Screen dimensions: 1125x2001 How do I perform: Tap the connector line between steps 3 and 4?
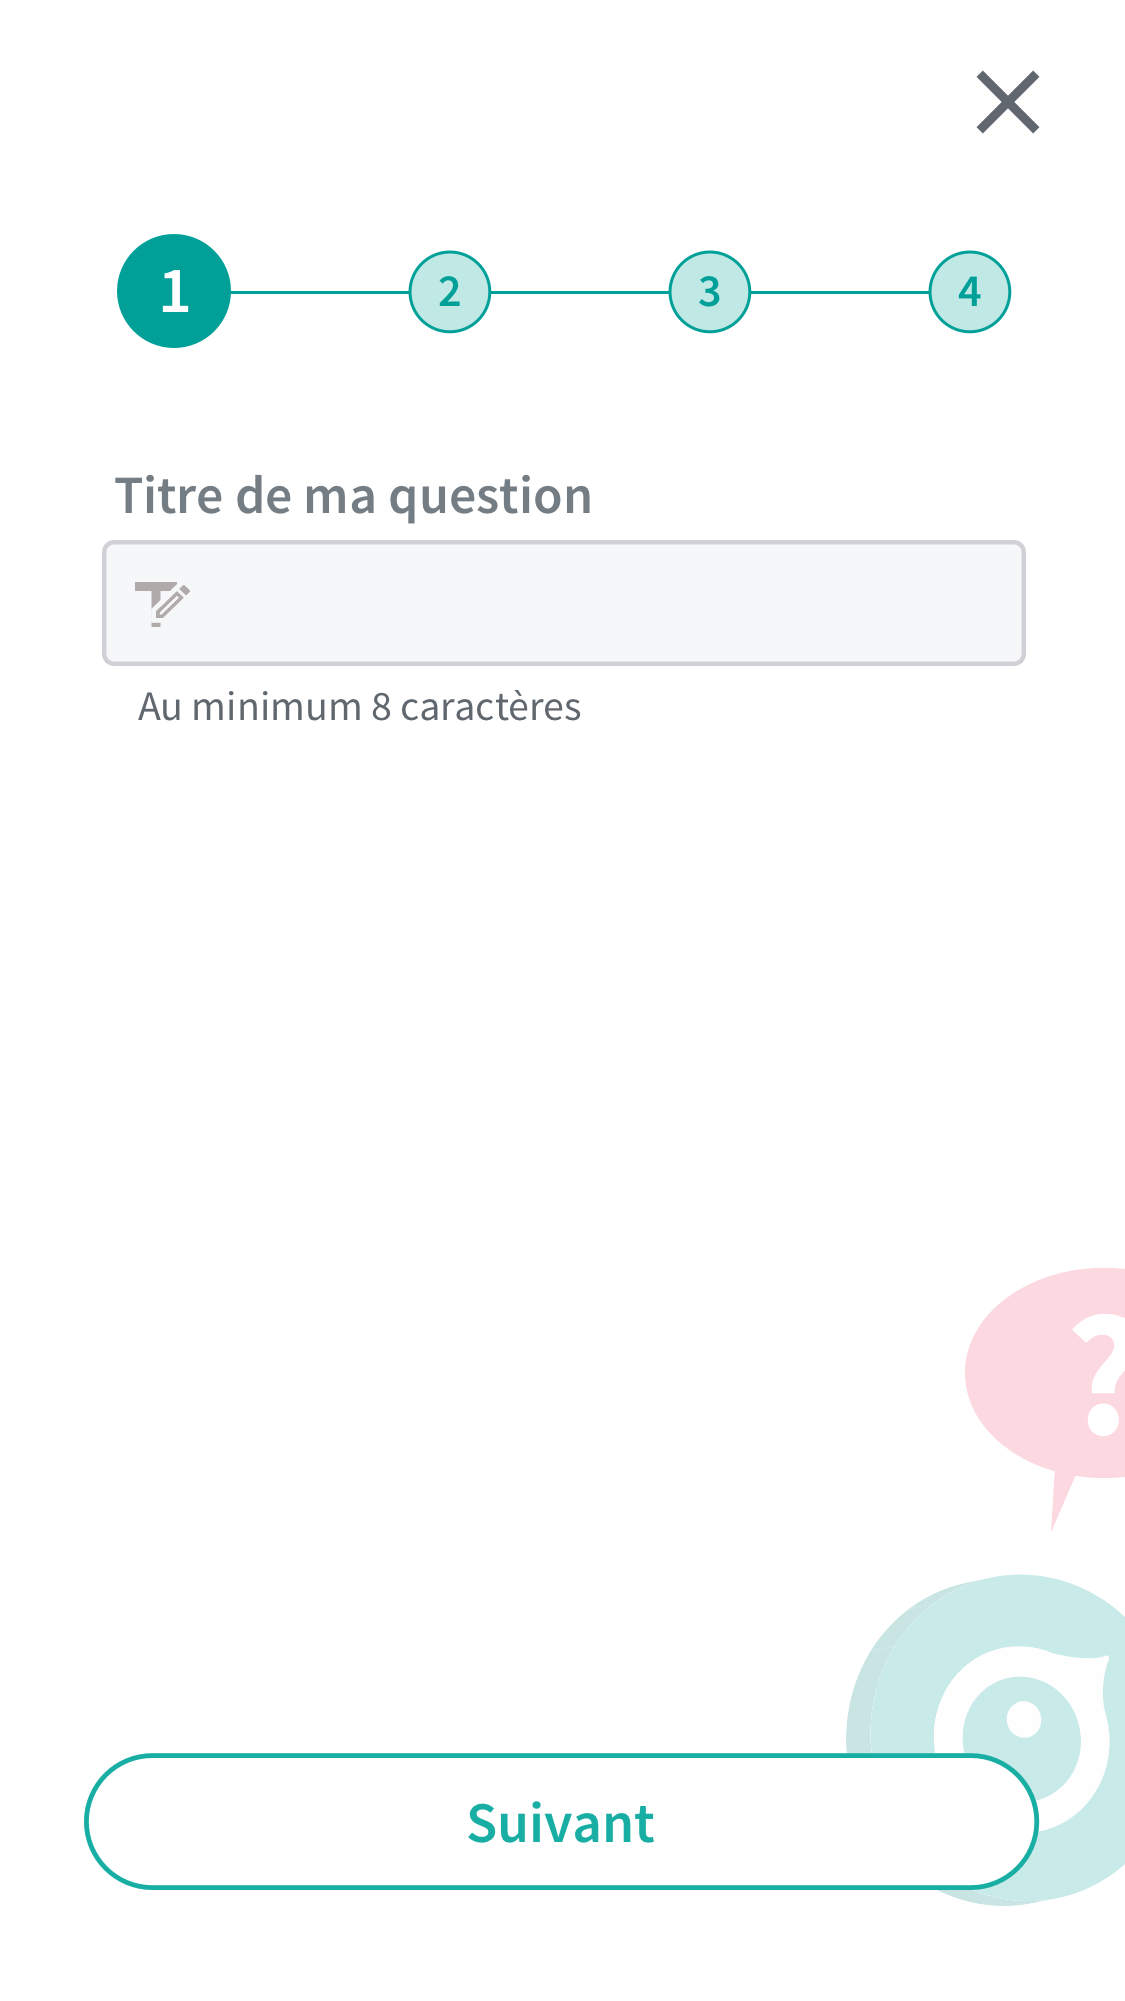click(x=840, y=292)
